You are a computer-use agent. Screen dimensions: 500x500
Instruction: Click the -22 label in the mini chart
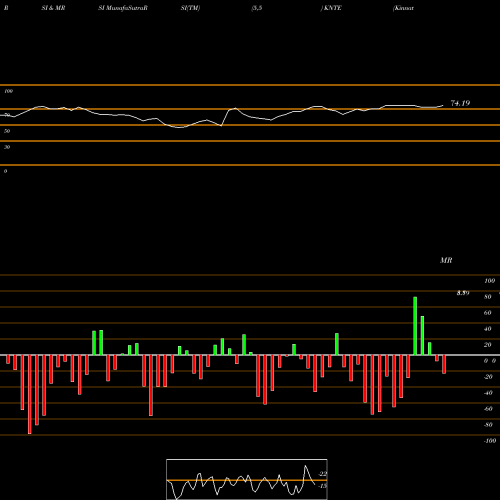point(322,474)
